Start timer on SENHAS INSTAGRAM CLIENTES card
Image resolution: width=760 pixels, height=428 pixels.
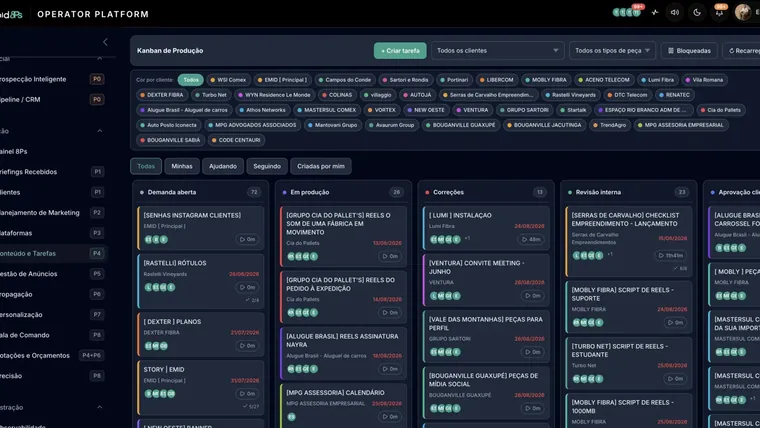pyautogui.click(x=247, y=239)
